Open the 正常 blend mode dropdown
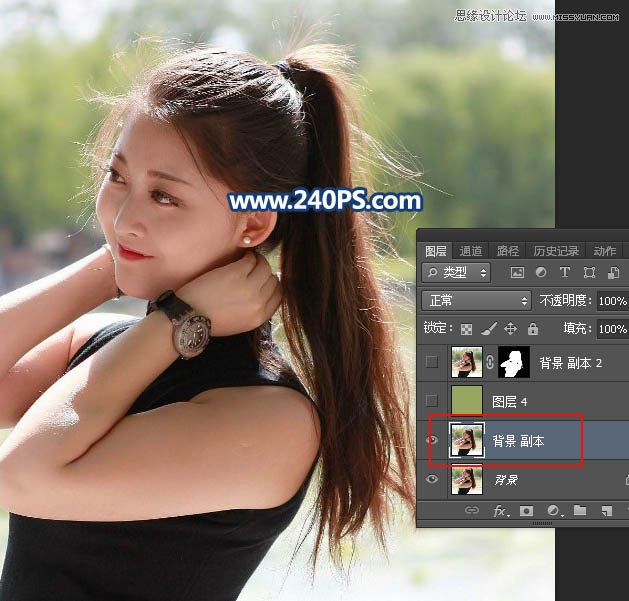629x601 pixels. [x=476, y=300]
